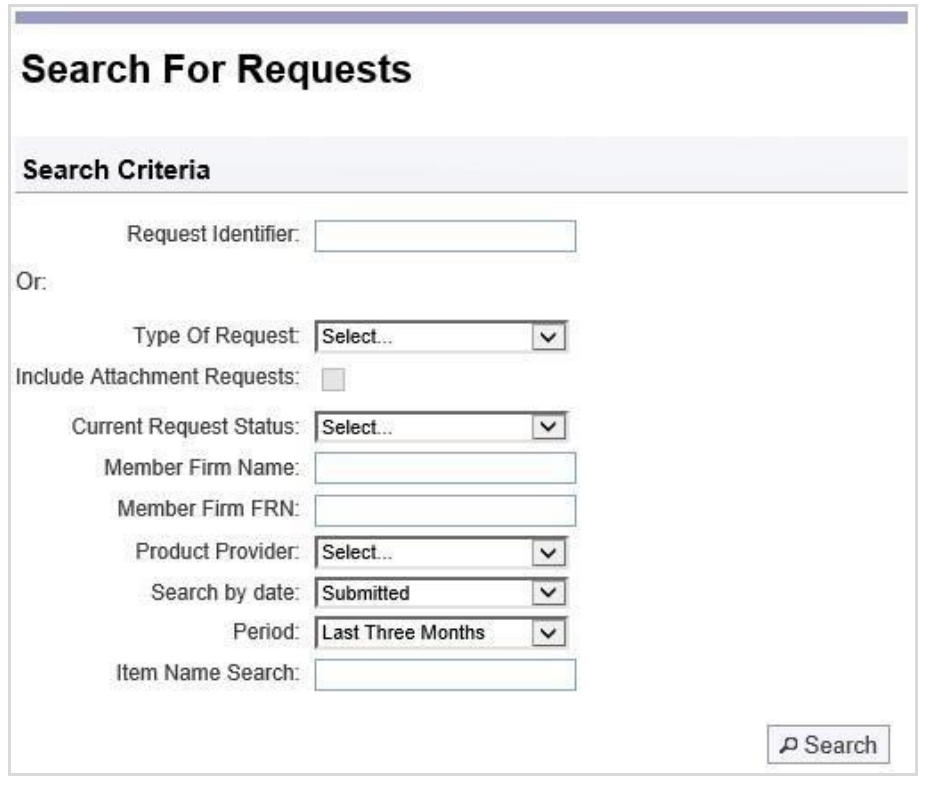Select the Member Firm FRN input box
939x791 pixels.
[x=446, y=510]
